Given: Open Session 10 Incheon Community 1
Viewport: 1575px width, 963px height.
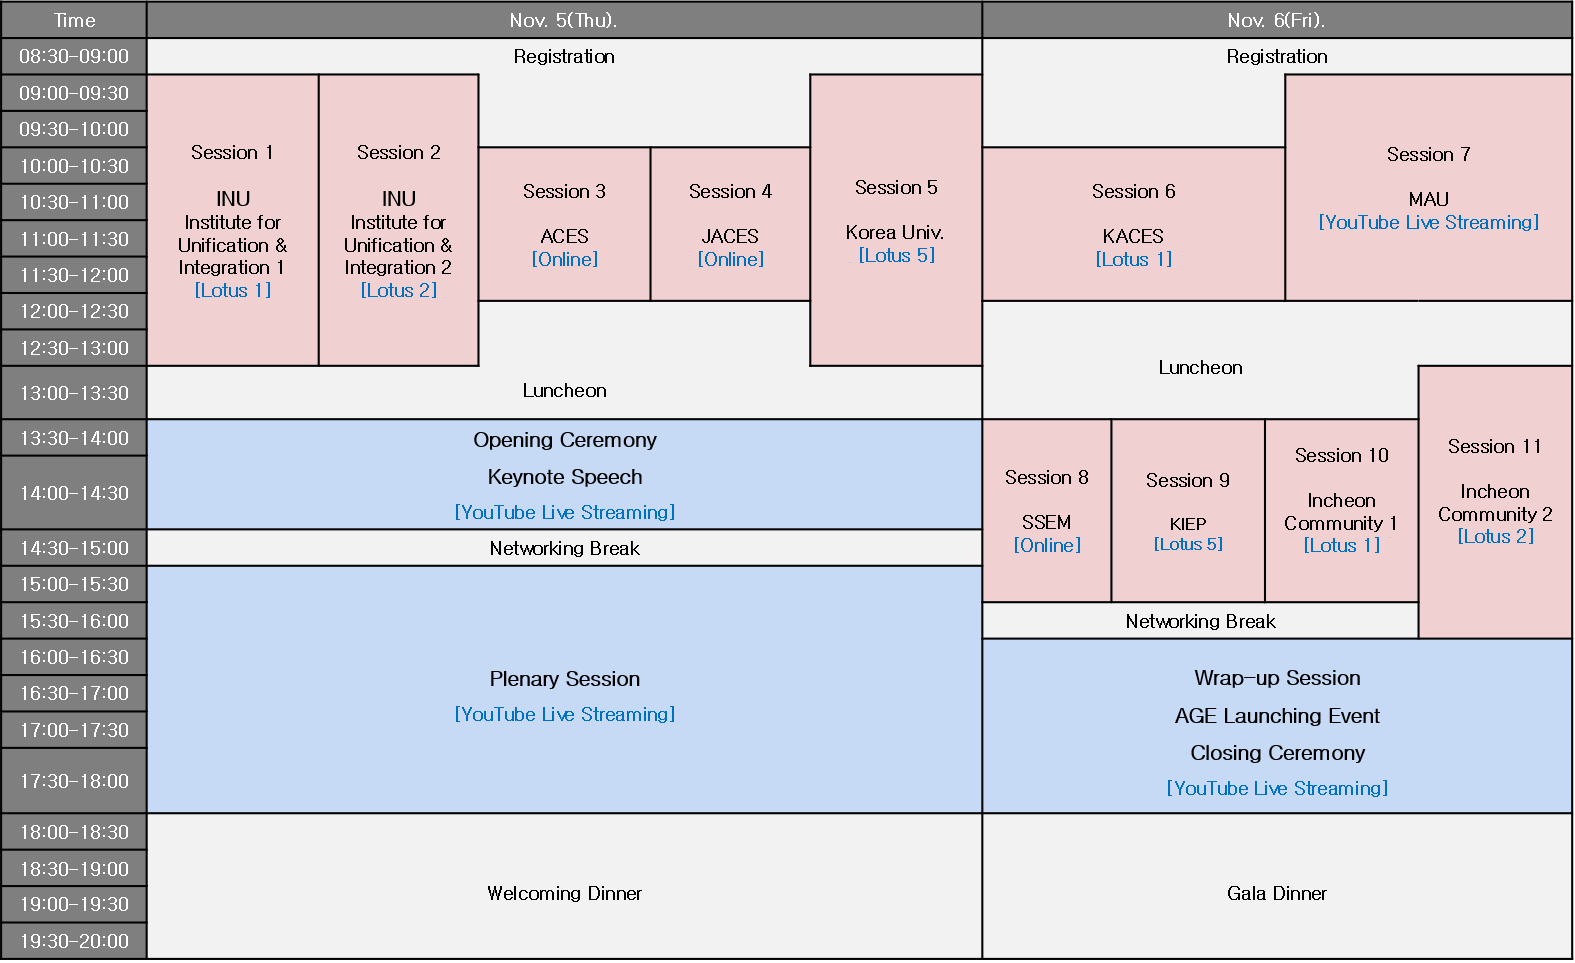Looking at the screenshot, I should pos(1342,511).
